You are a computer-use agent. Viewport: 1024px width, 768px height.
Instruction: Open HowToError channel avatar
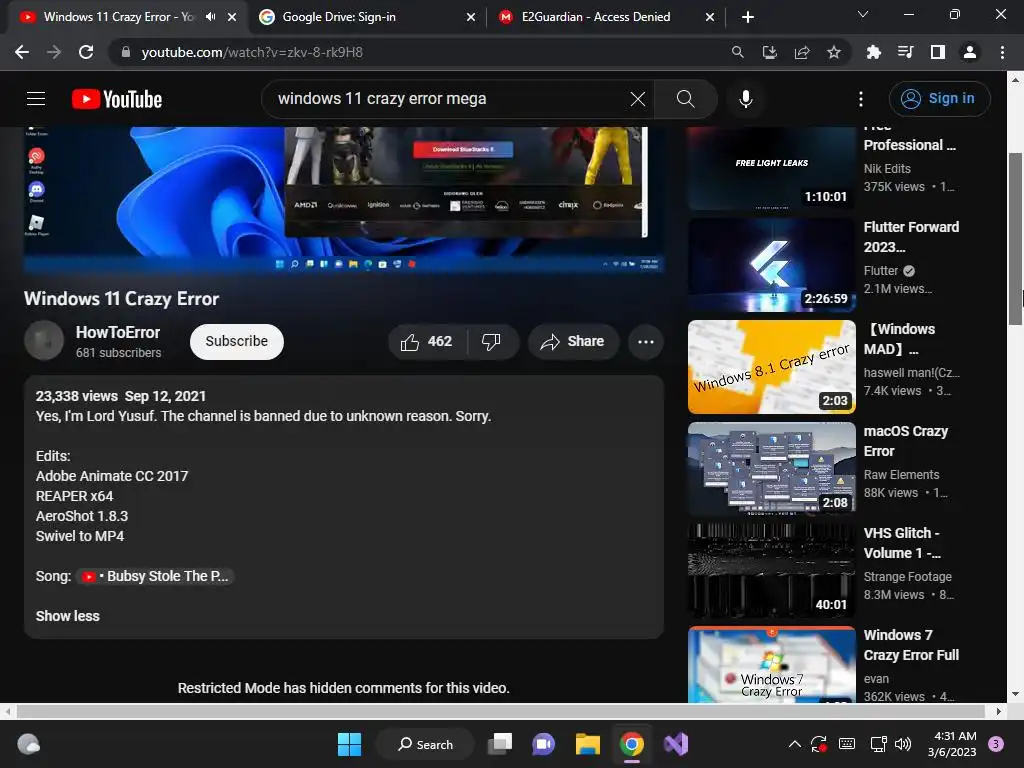click(x=44, y=340)
